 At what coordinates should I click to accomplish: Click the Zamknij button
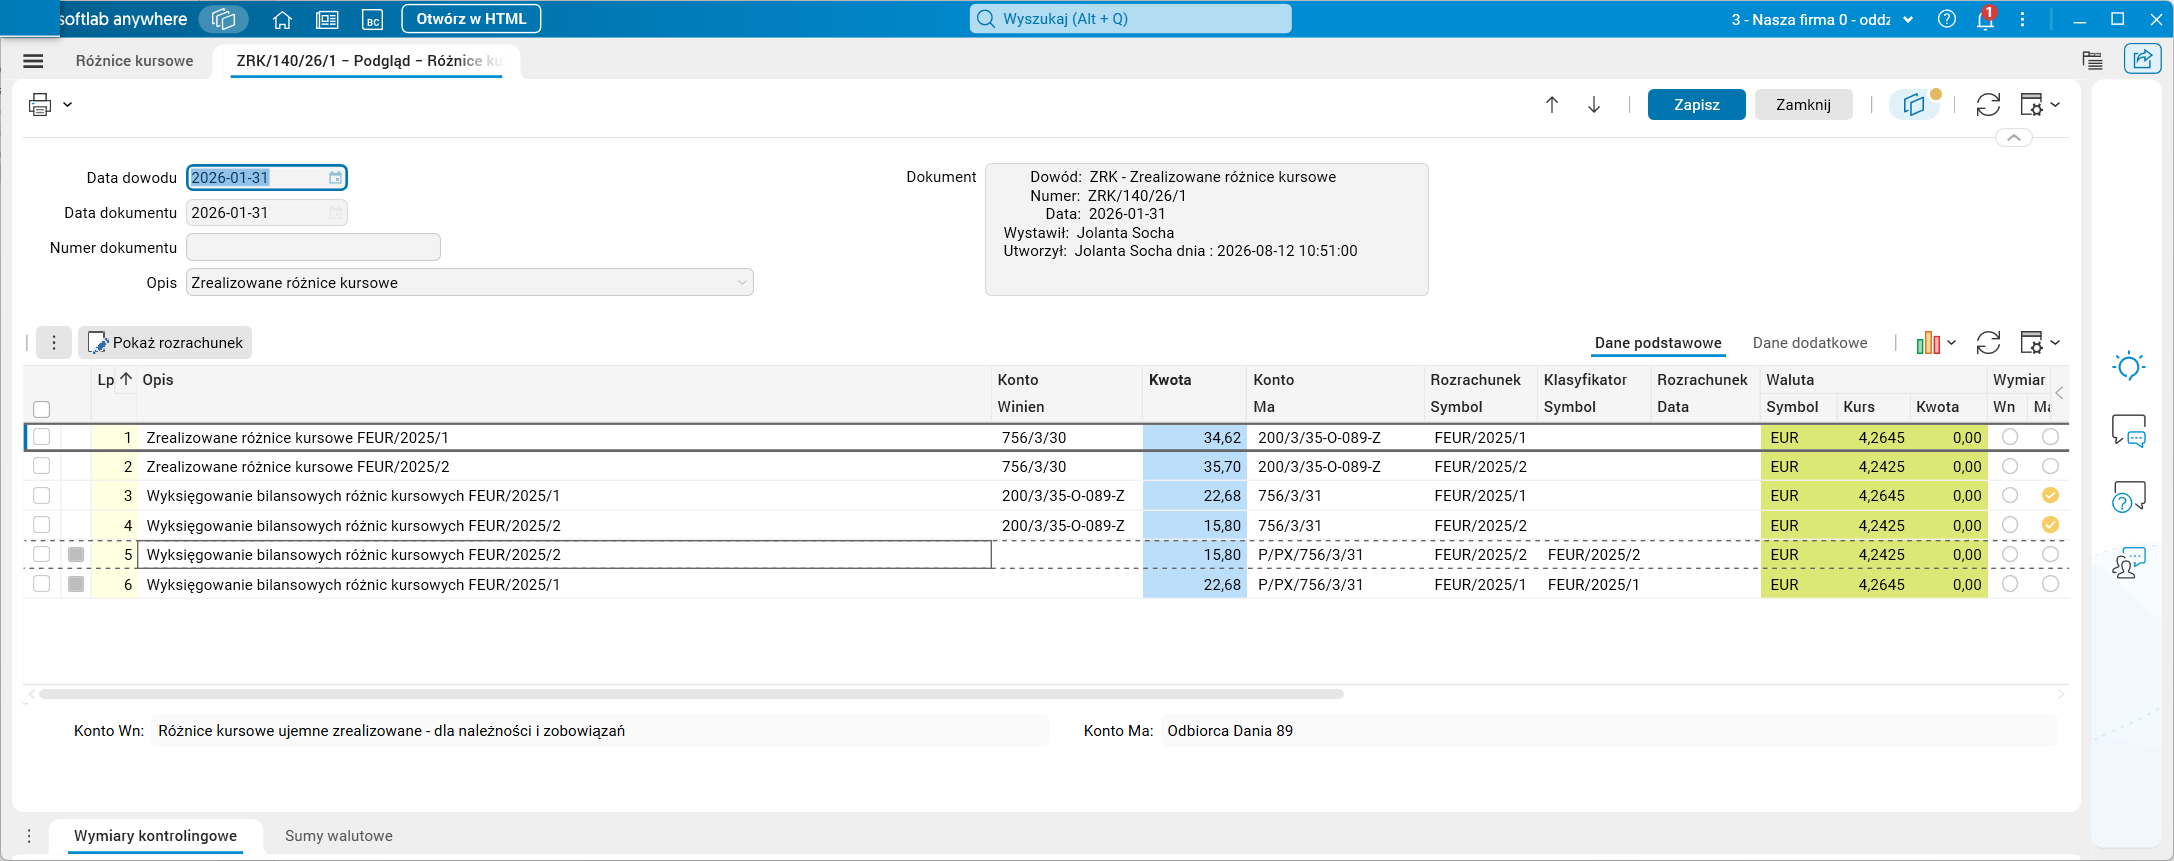pos(1803,104)
